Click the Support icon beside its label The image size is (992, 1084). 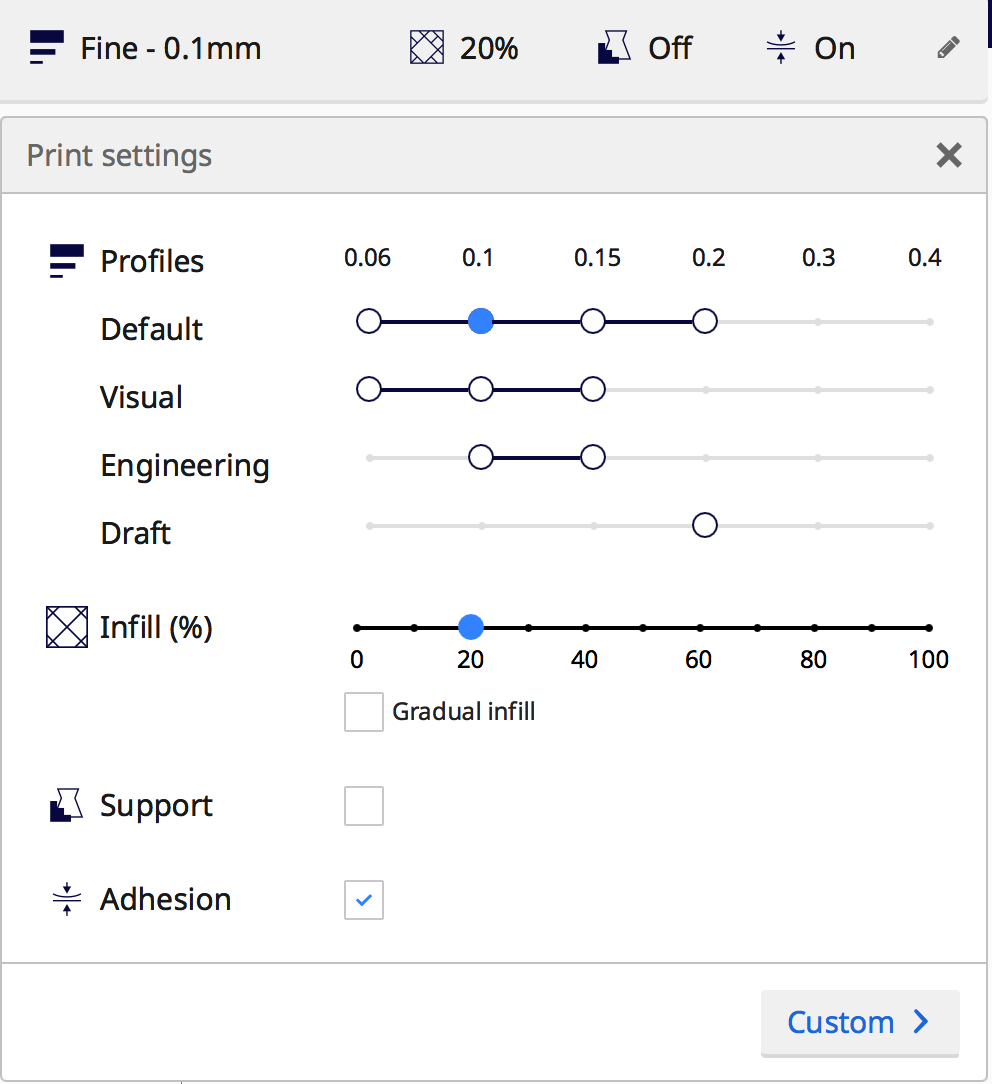pyautogui.click(x=66, y=806)
